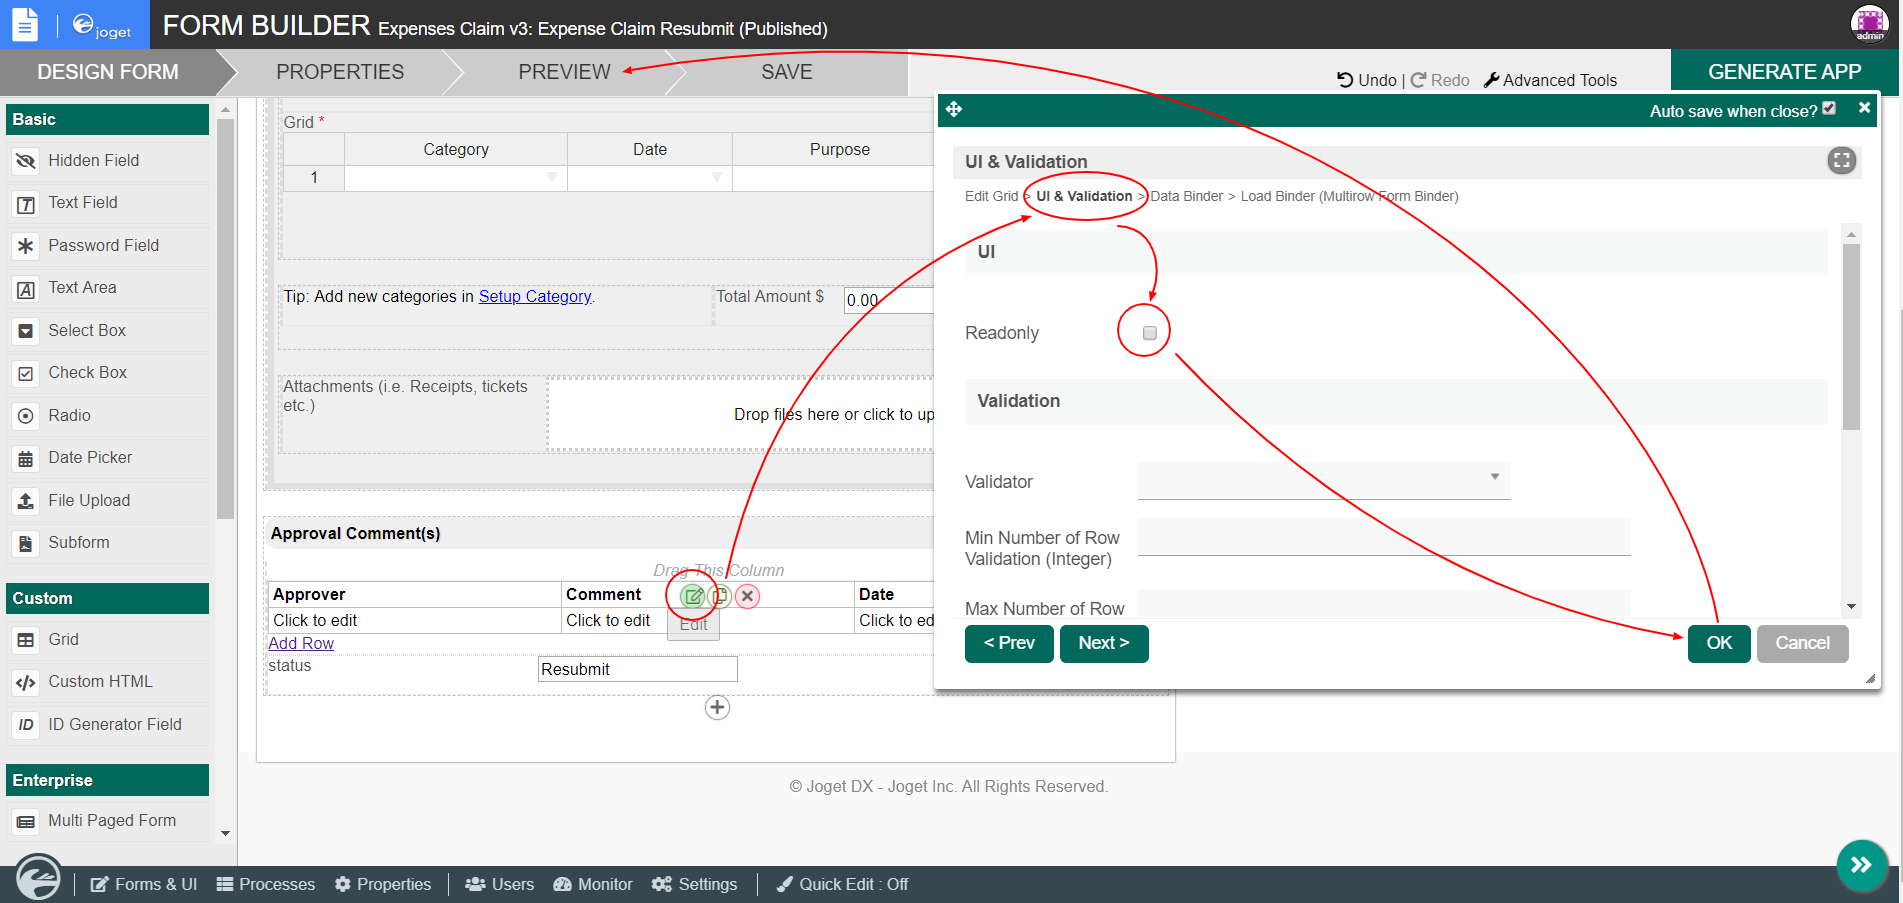1903x903 pixels.
Task: Click the Custom HTML element icon
Action: tap(26, 683)
